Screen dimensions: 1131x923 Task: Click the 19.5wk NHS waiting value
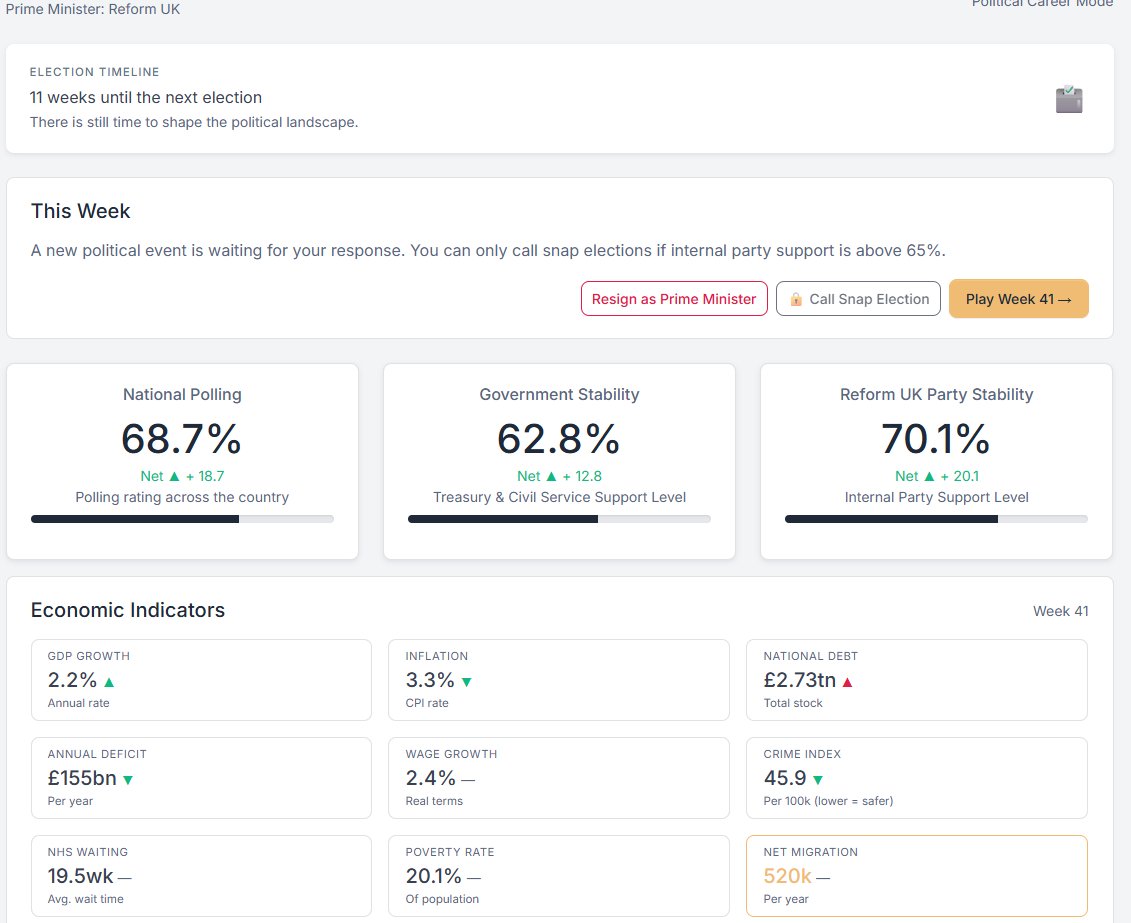click(80, 876)
